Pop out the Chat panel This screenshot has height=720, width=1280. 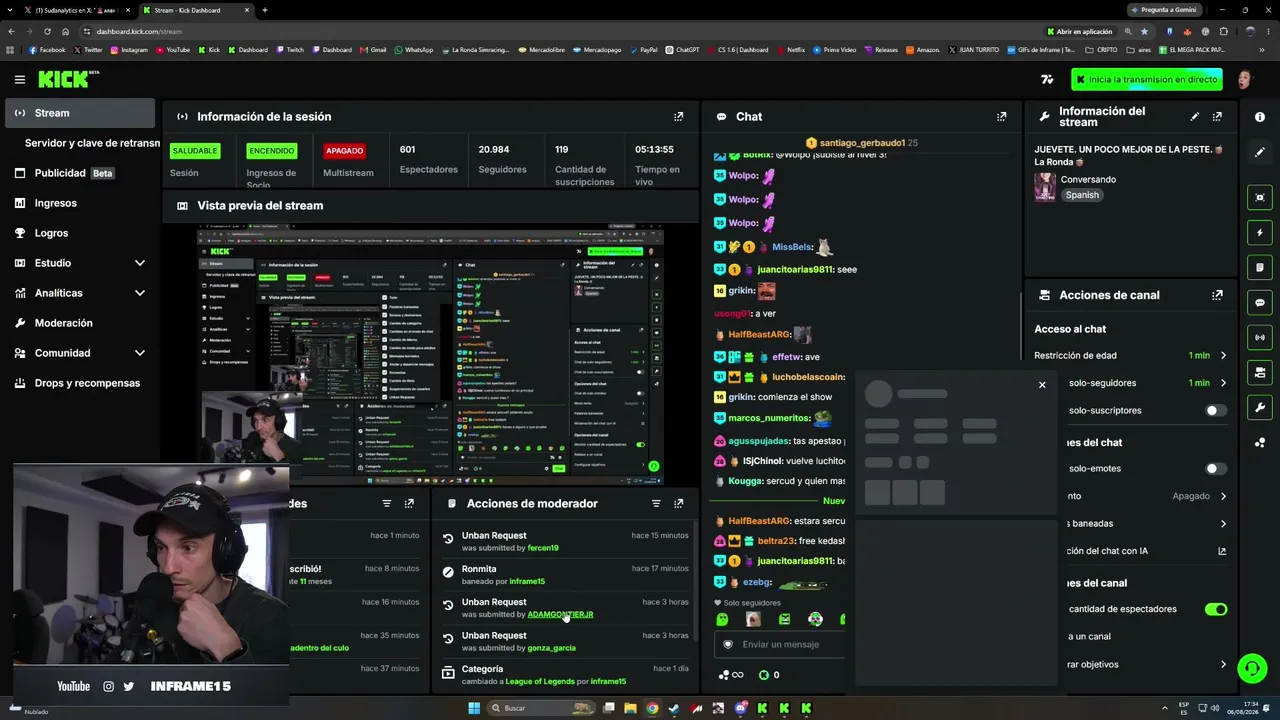[x=1001, y=116]
